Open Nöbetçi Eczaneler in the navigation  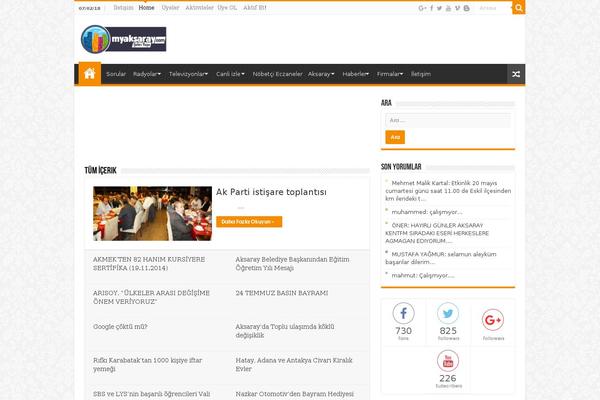(x=277, y=74)
